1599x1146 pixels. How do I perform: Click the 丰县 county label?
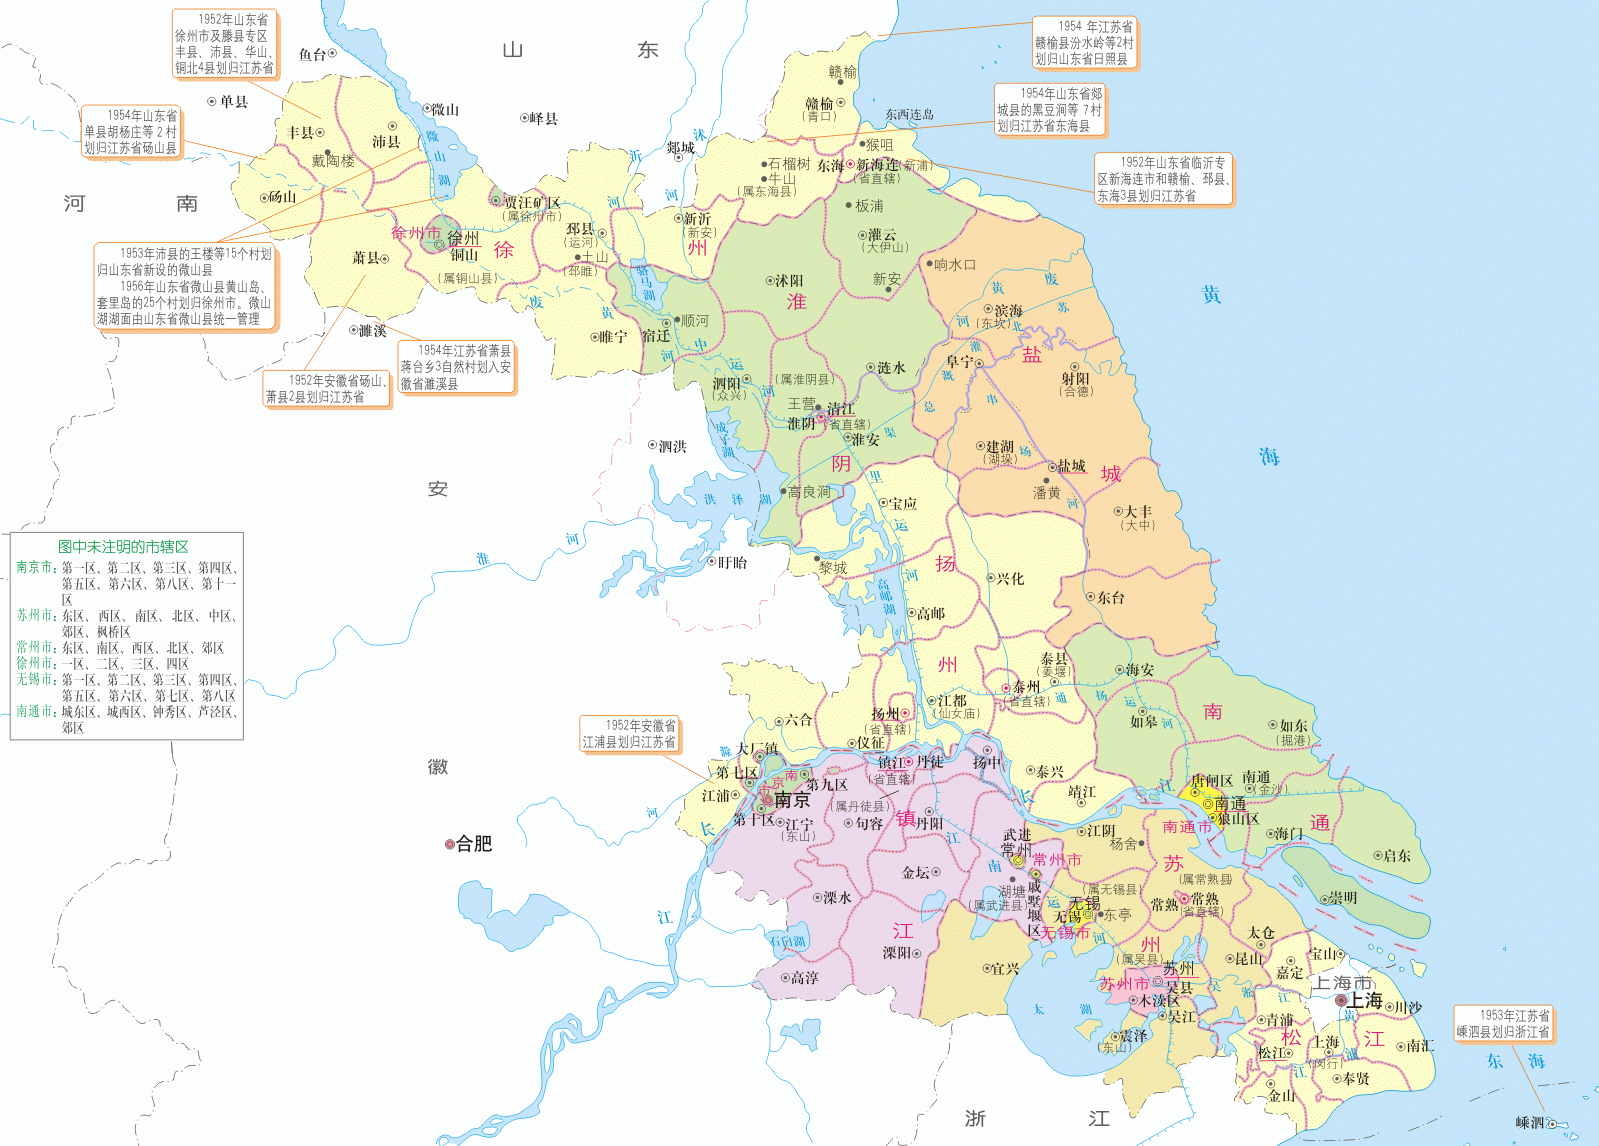click(x=301, y=132)
